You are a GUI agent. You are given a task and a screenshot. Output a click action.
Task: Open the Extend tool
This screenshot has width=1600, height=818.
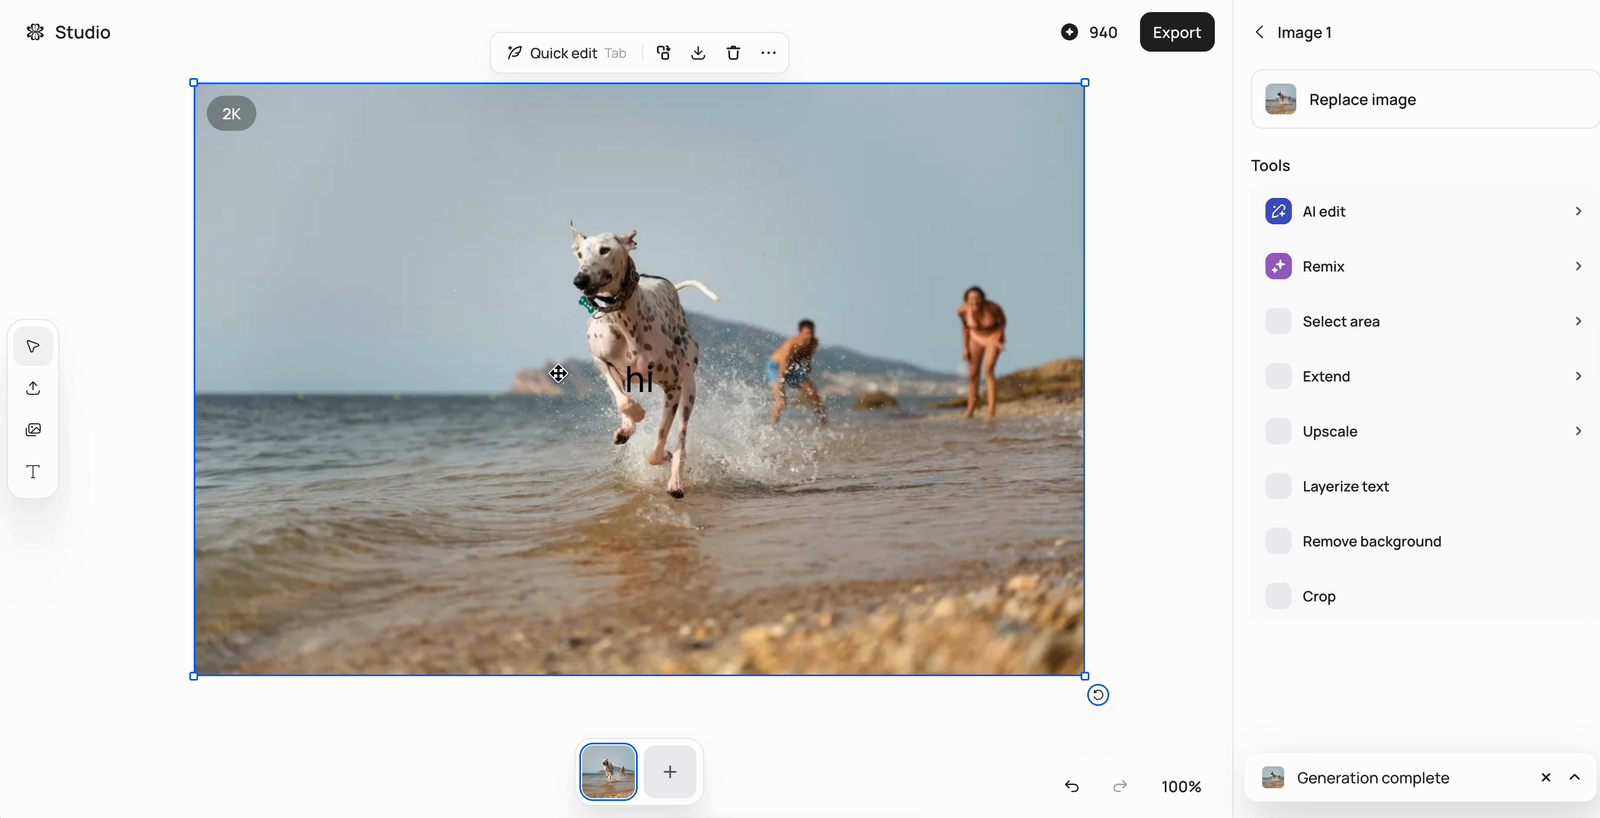(x=1425, y=376)
